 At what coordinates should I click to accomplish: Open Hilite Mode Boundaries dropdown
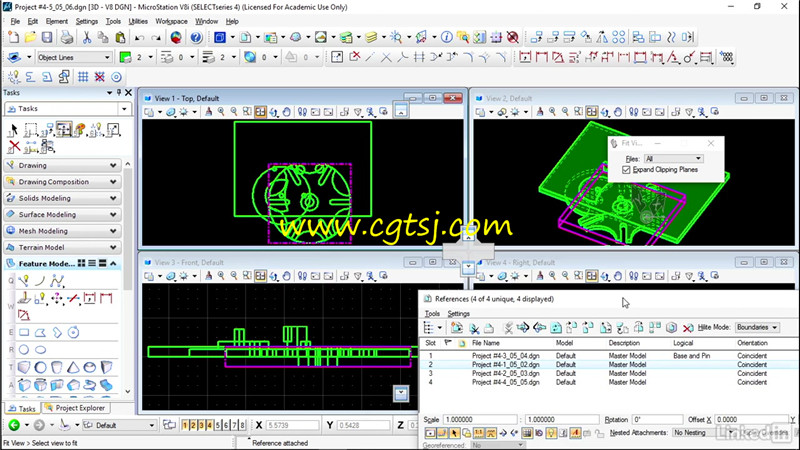757,328
